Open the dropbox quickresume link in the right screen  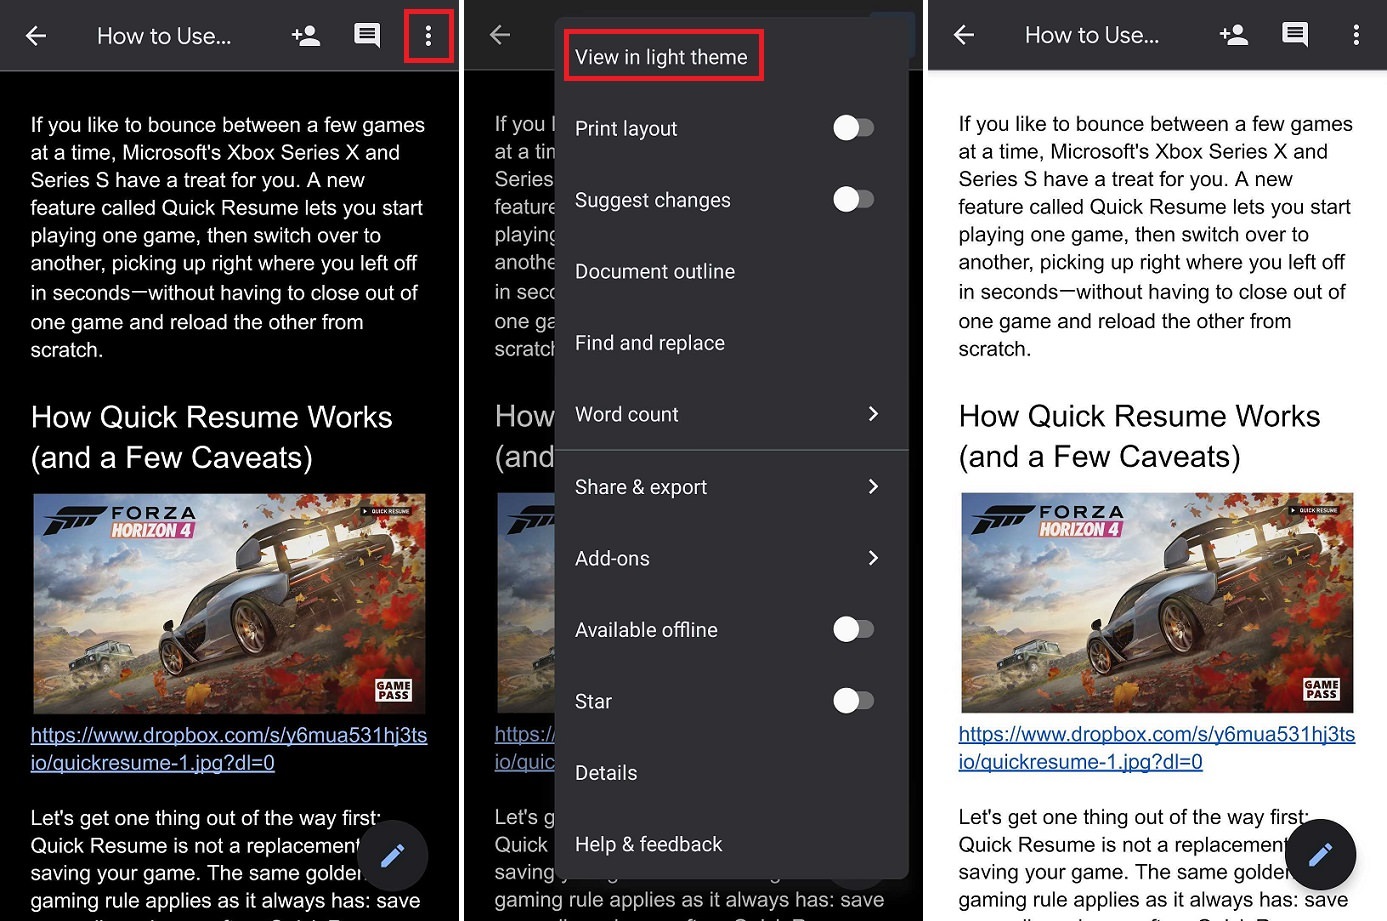tap(1157, 748)
